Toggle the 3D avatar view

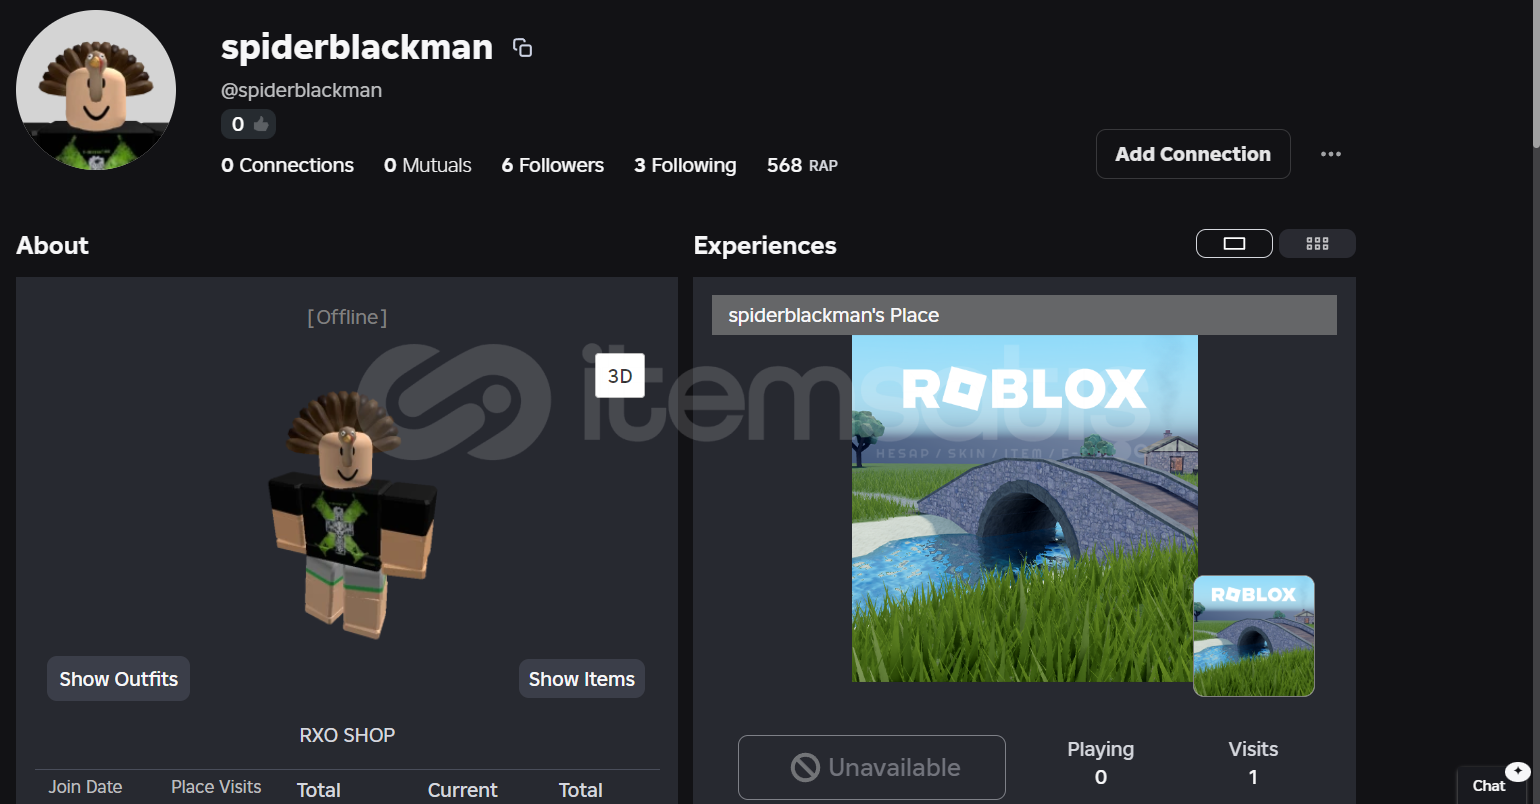(x=620, y=376)
